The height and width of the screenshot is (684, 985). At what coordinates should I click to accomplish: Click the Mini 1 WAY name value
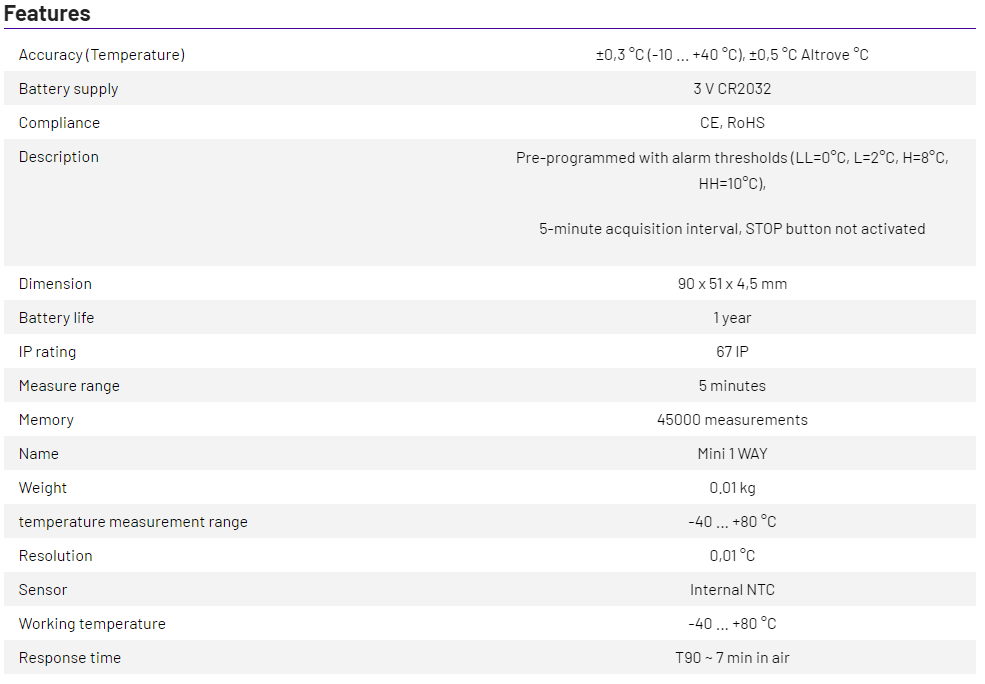click(732, 454)
